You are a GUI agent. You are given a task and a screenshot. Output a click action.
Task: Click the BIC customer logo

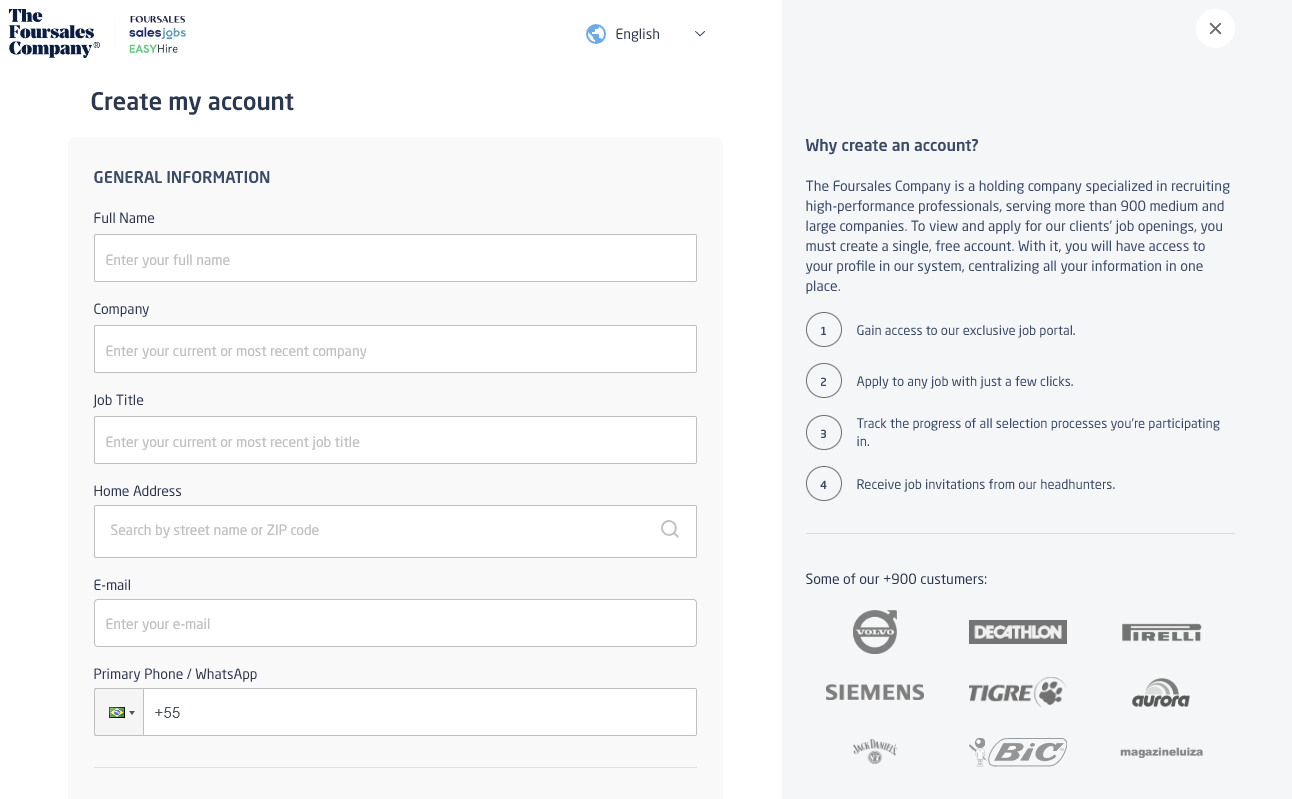click(1017, 751)
